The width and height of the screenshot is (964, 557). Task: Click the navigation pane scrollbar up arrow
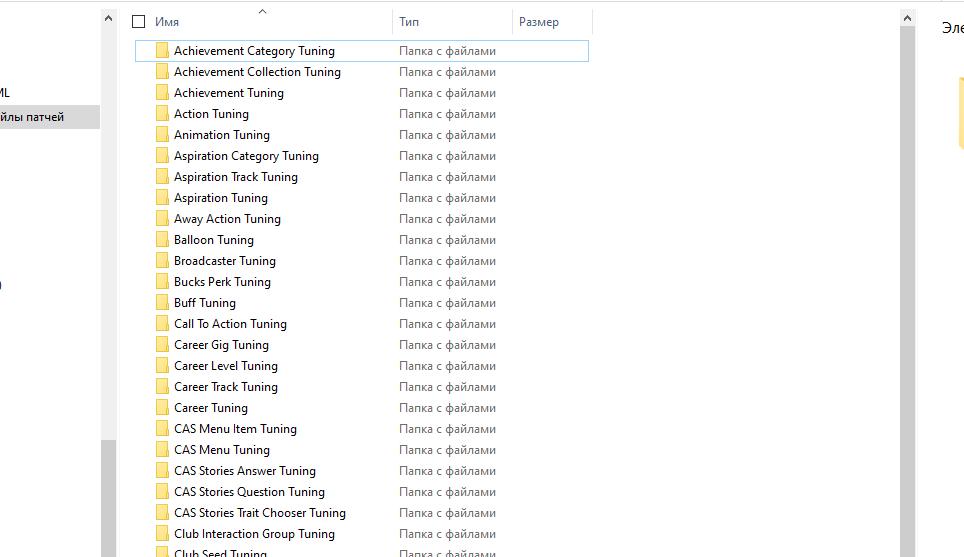pos(109,17)
